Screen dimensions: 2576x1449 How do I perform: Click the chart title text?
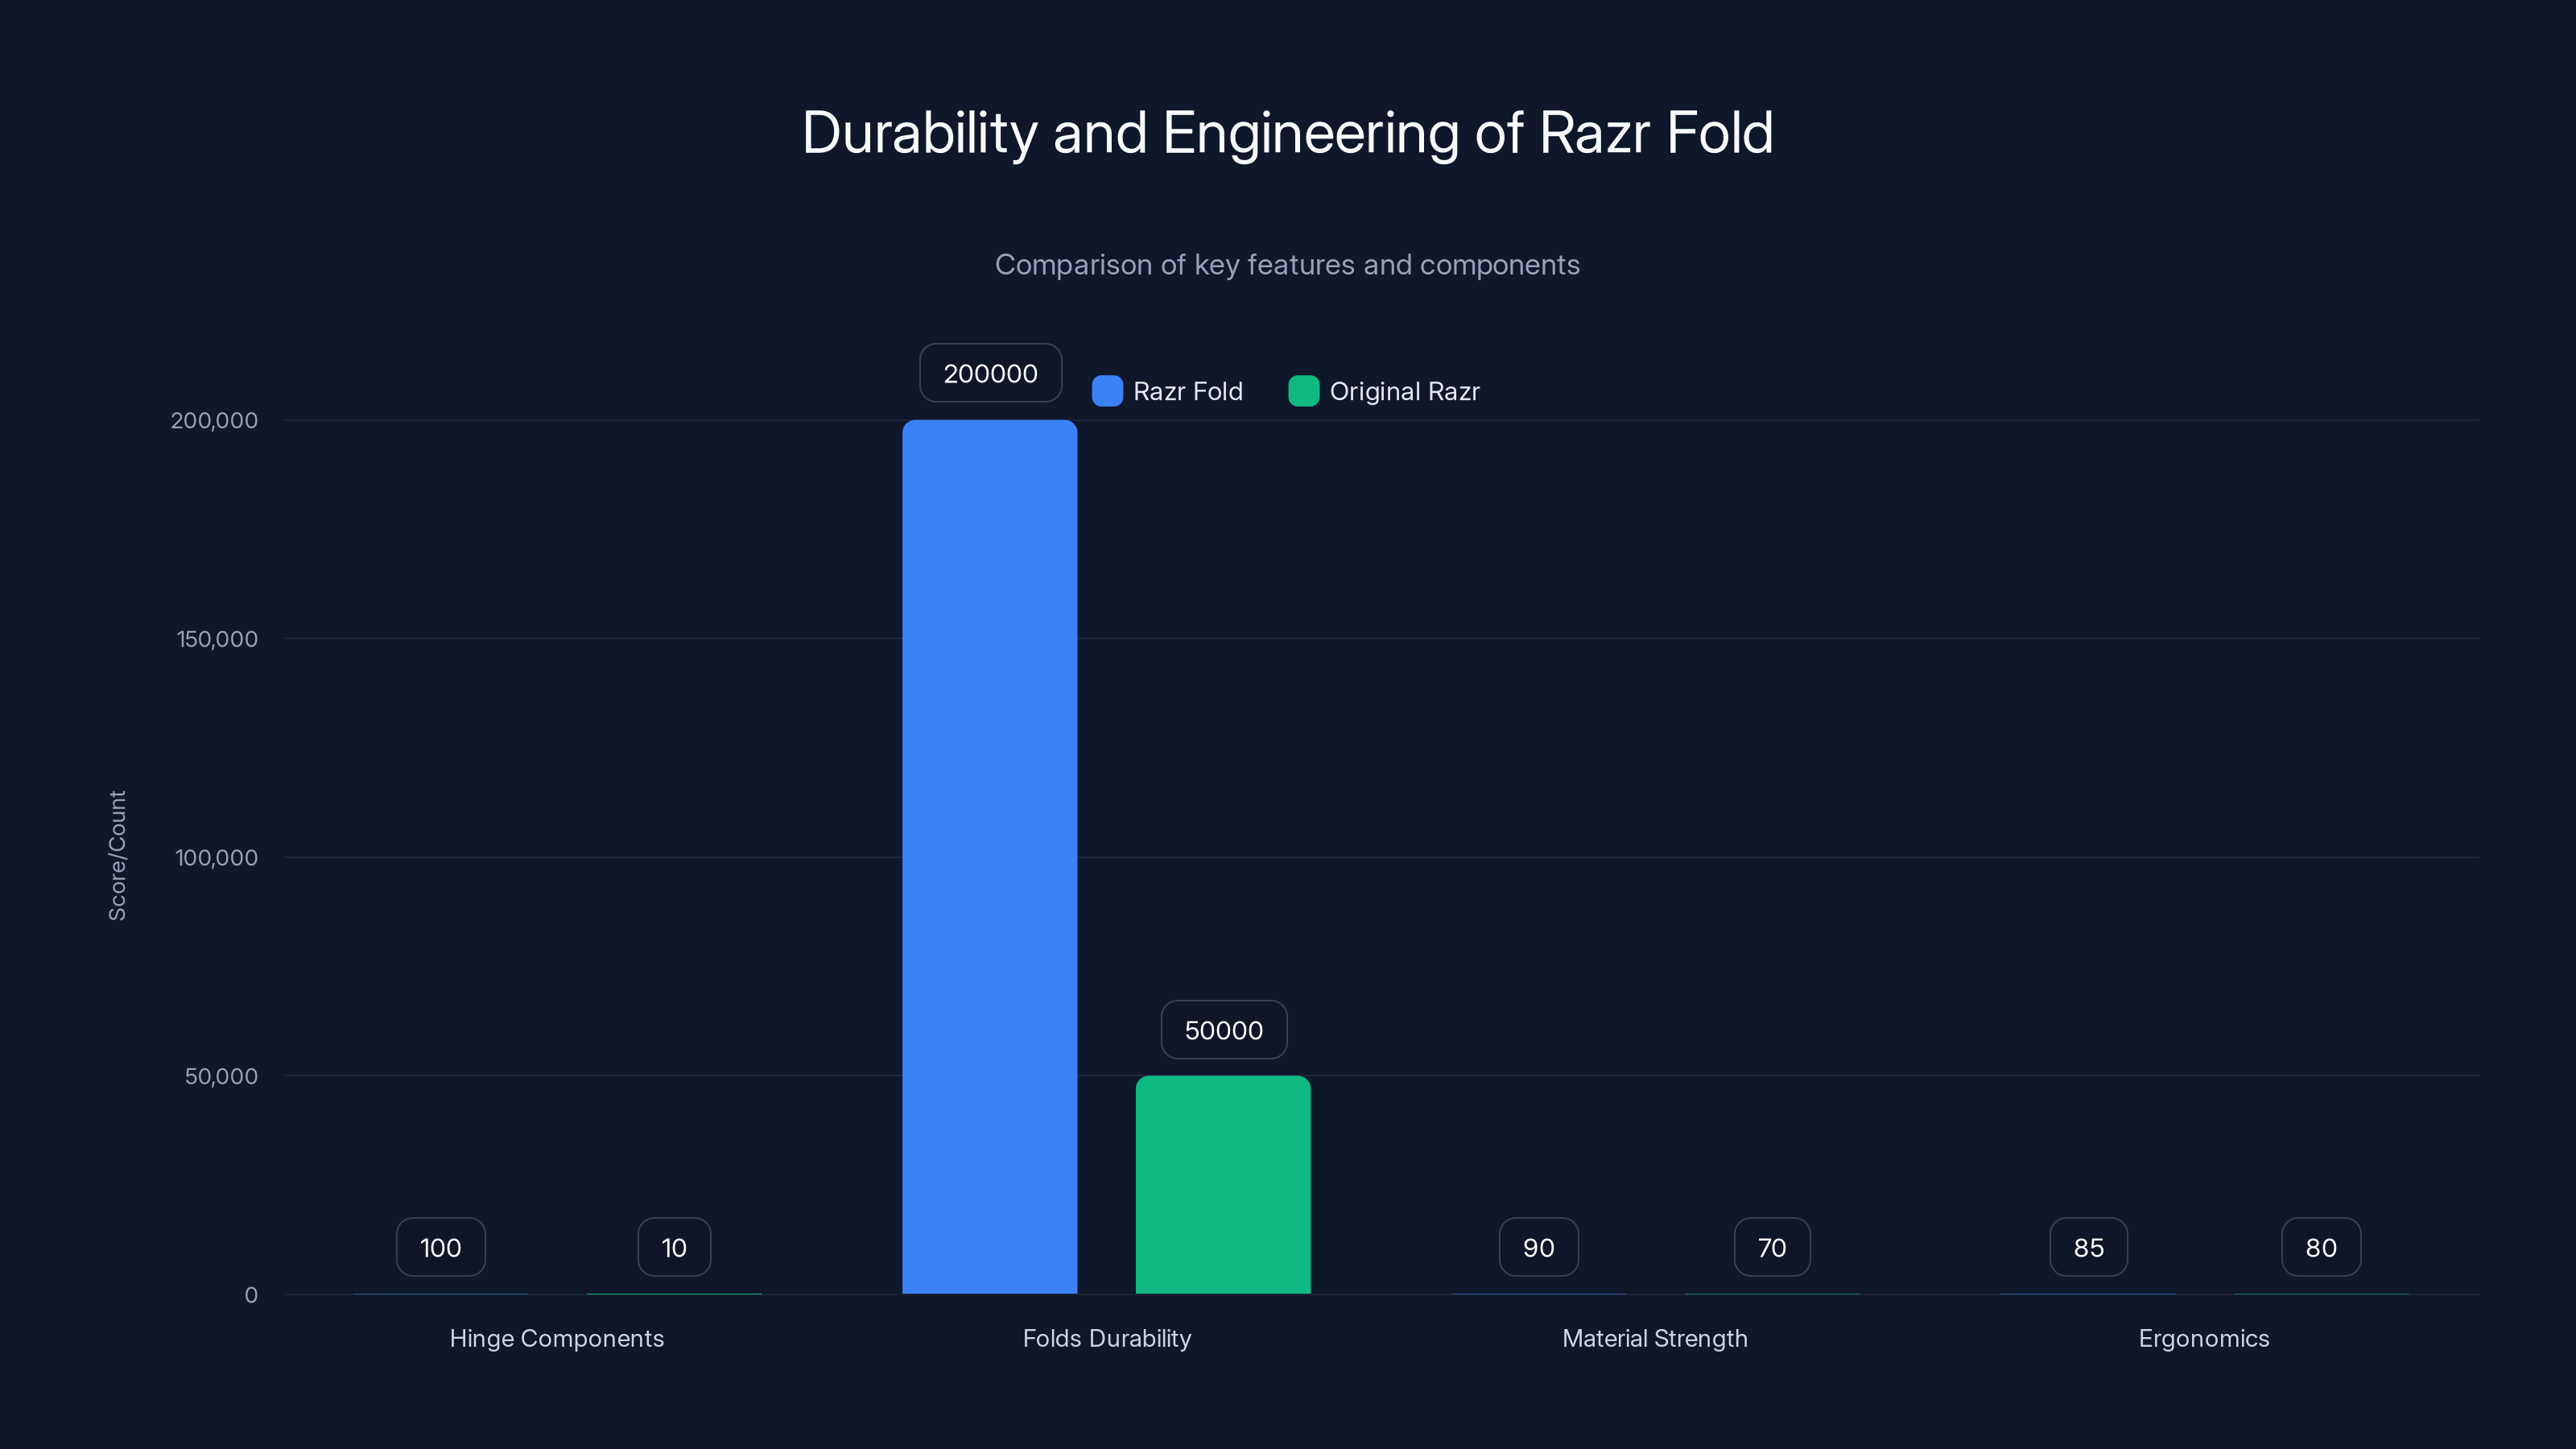[x=1287, y=131]
